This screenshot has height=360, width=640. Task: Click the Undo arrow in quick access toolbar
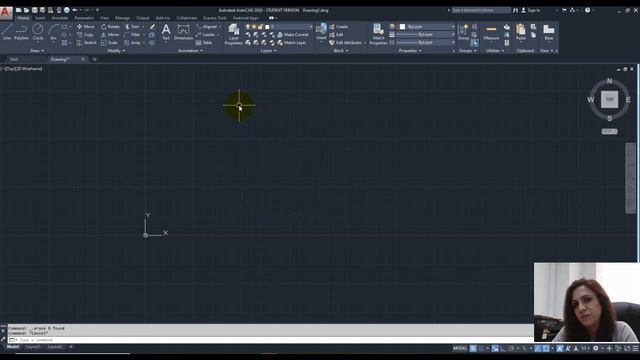(75, 10)
